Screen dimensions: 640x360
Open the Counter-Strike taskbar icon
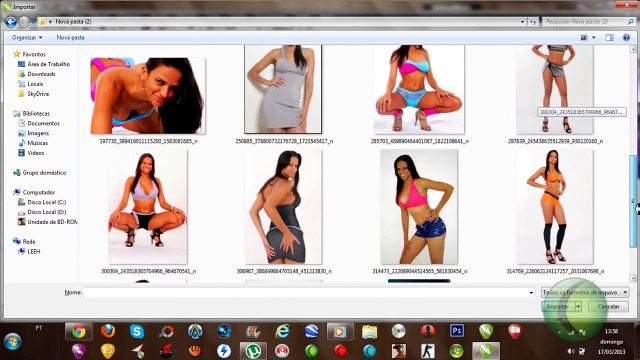(x=427, y=351)
